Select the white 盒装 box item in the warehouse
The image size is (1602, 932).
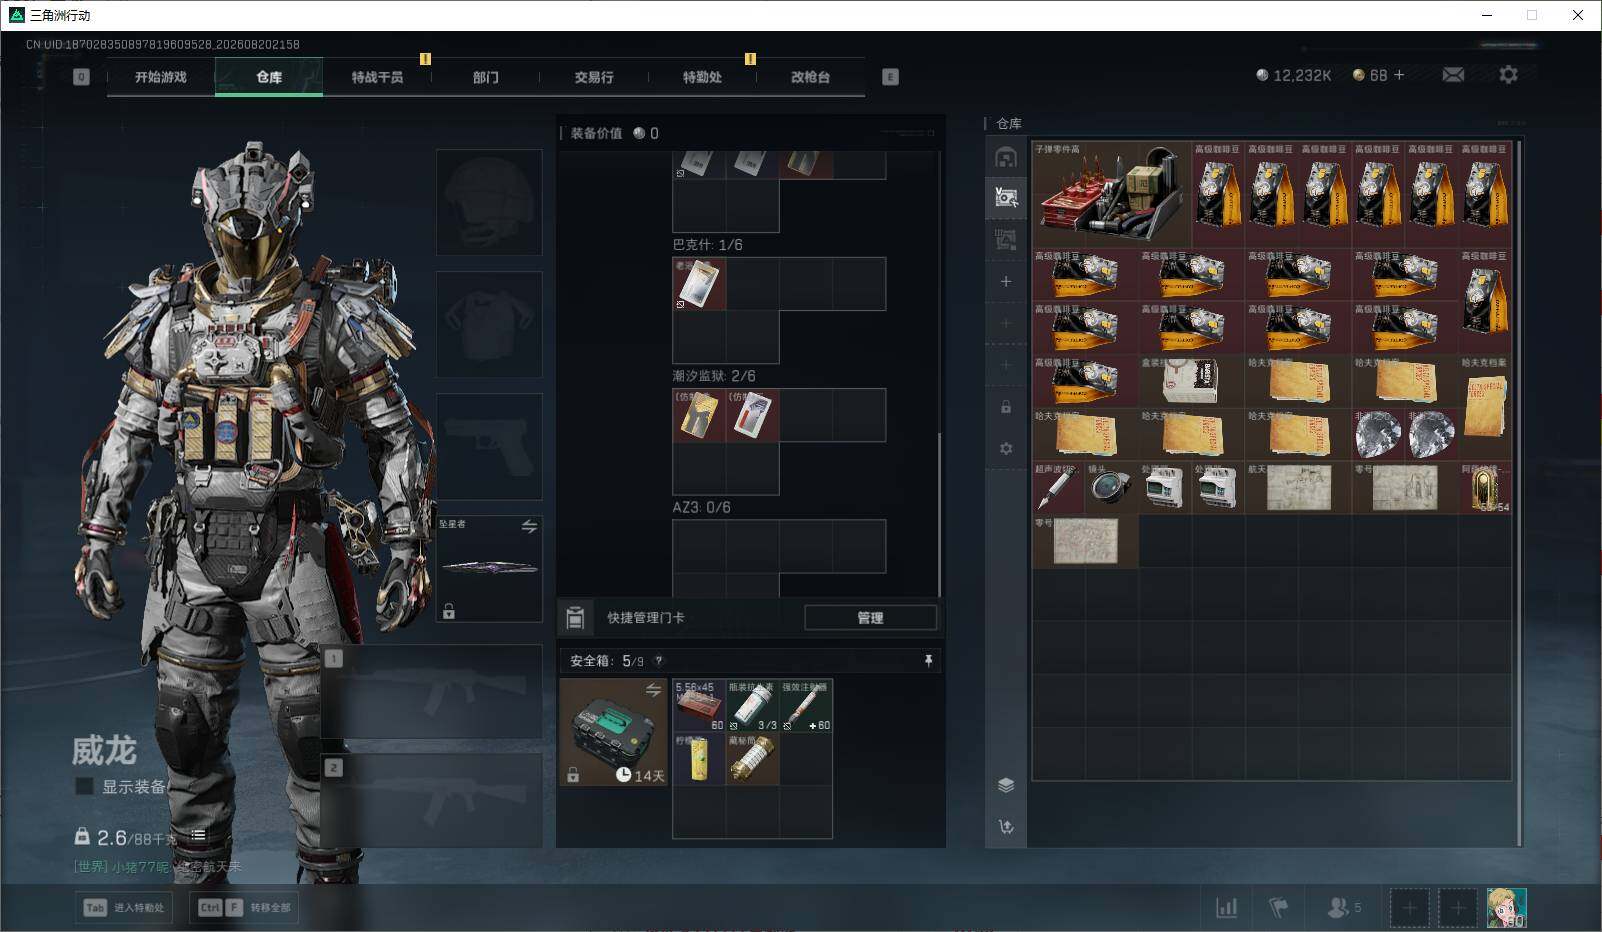tap(1191, 381)
